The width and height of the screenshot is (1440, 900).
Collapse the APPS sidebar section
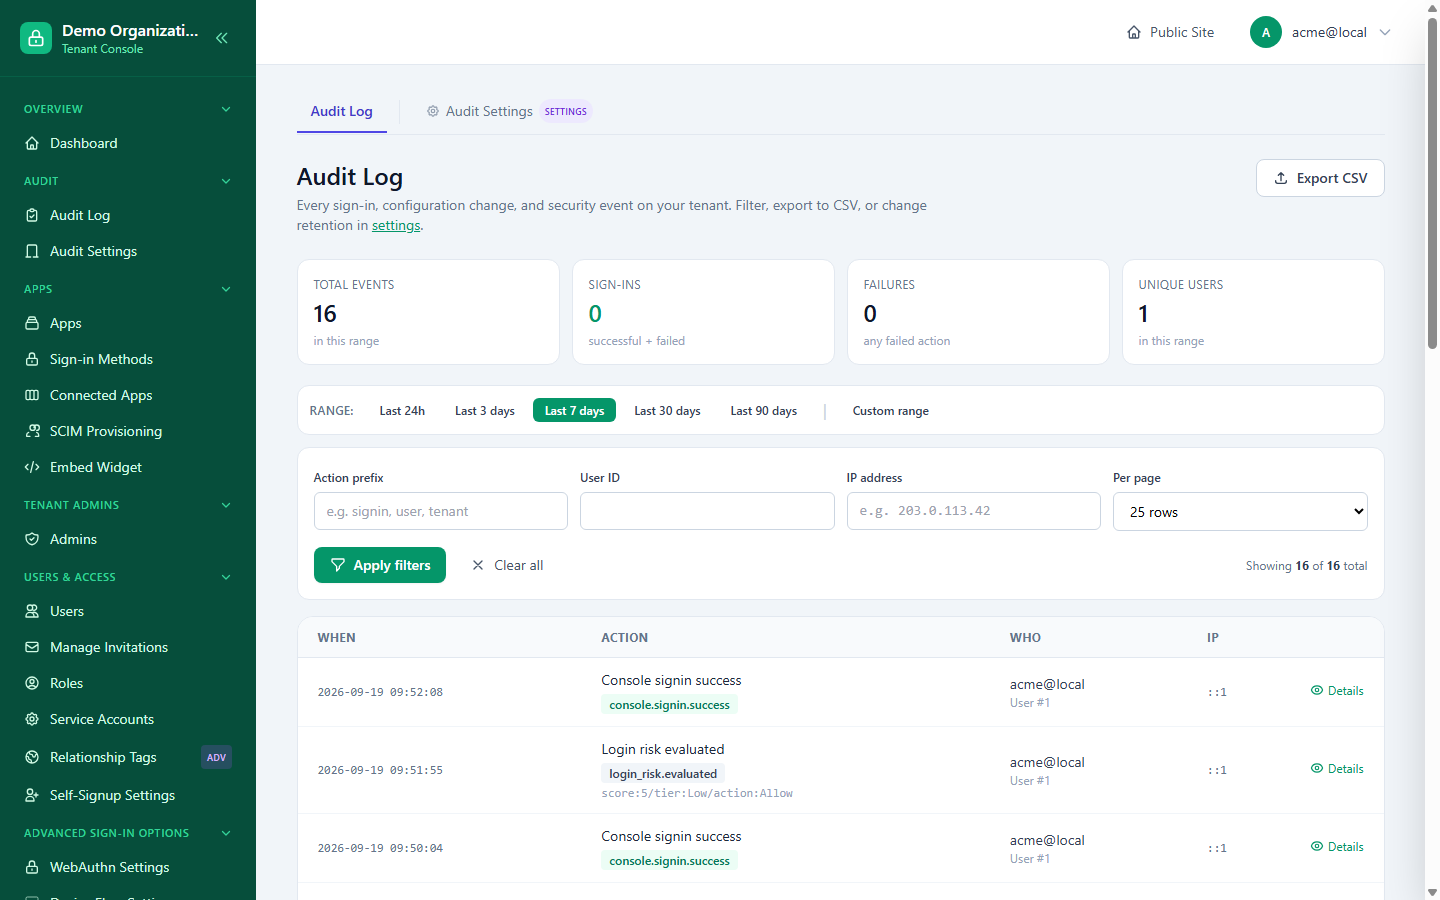[x=226, y=289]
